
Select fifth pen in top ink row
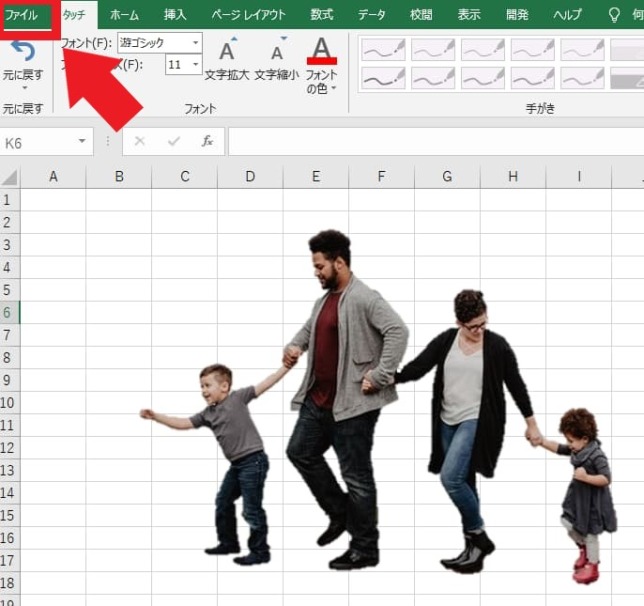pos(582,50)
